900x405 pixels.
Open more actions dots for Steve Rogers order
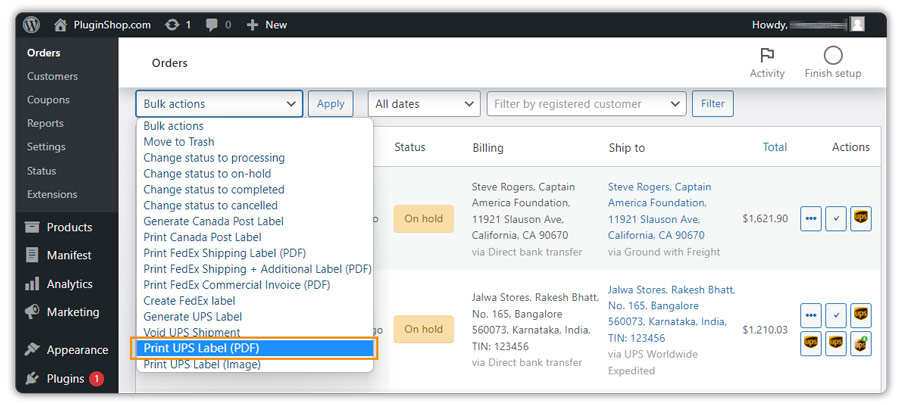810,219
